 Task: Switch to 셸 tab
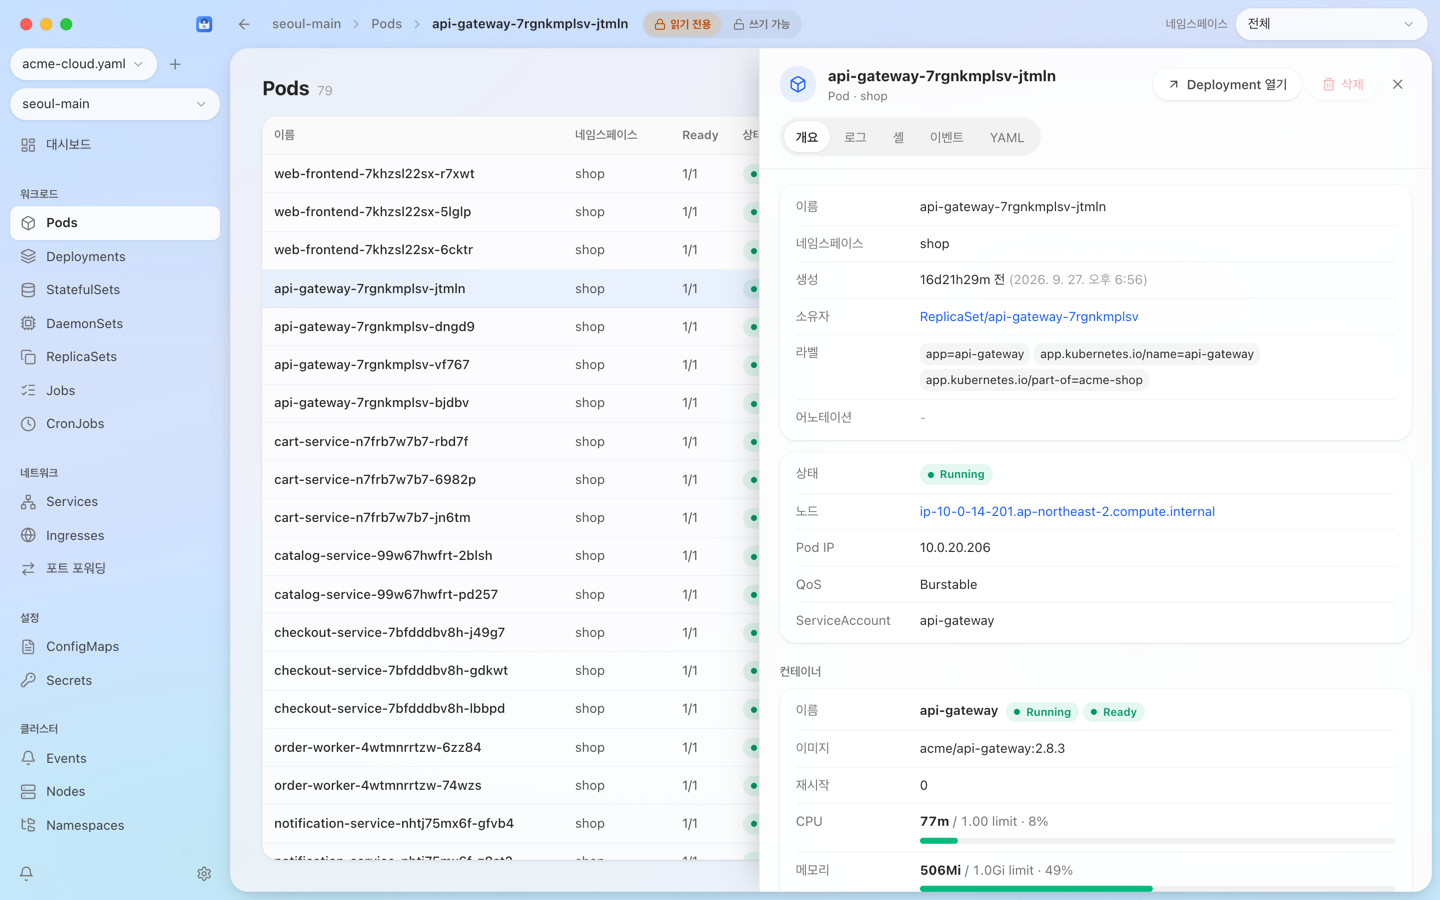pos(898,138)
